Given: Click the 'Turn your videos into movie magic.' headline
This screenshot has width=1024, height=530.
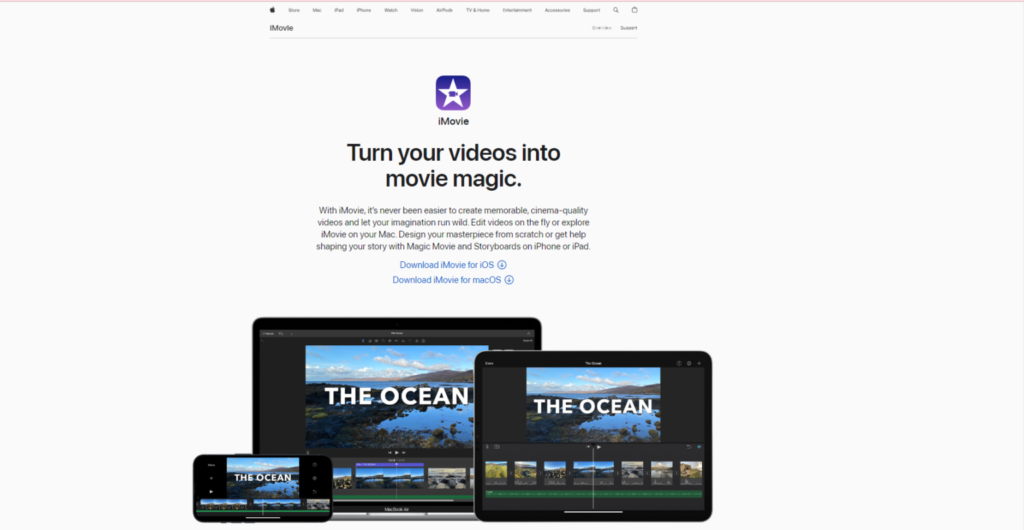Looking at the screenshot, I should 453,165.
